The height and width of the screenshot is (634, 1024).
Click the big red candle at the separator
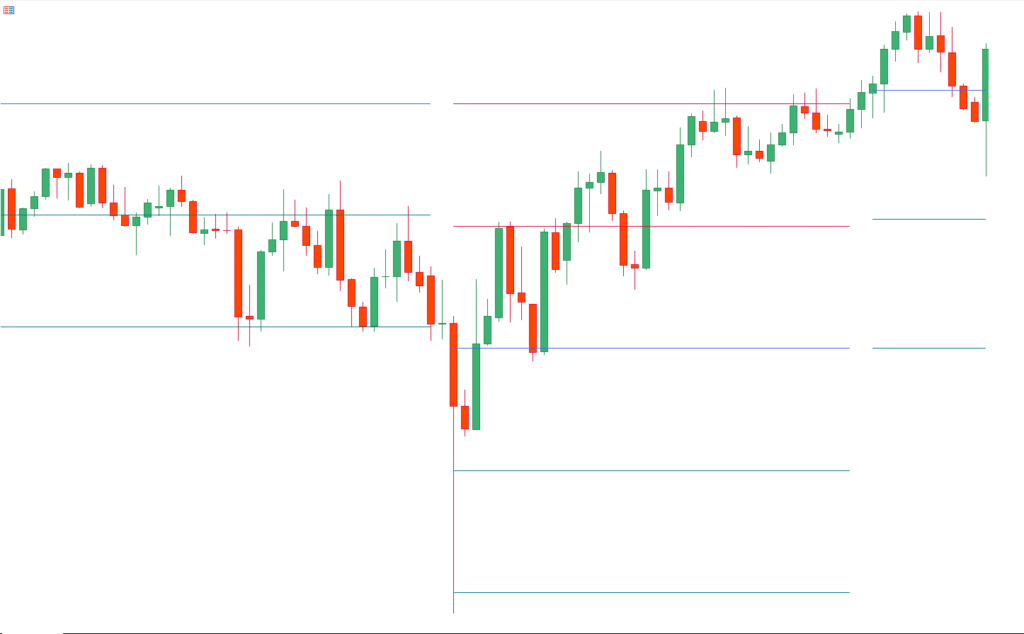(x=453, y=364)
